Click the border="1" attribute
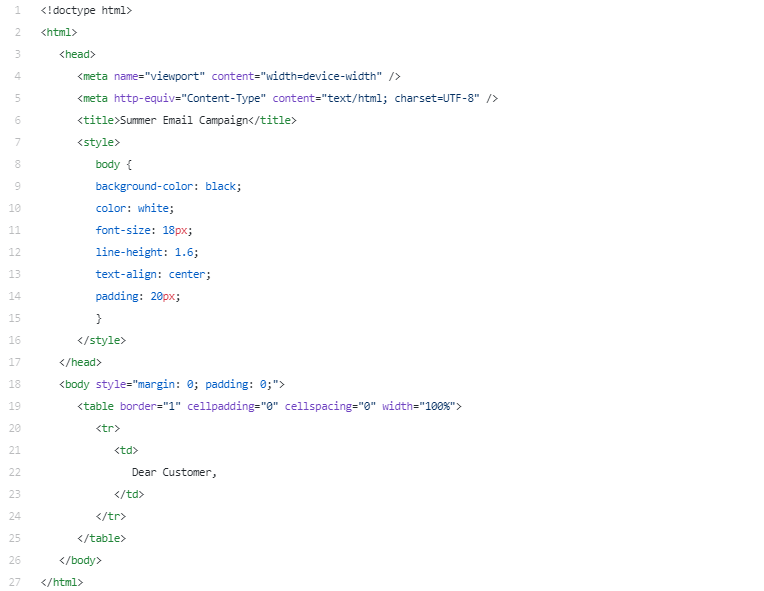This screenshot has width=764, height=591. (x=151, y=406)
